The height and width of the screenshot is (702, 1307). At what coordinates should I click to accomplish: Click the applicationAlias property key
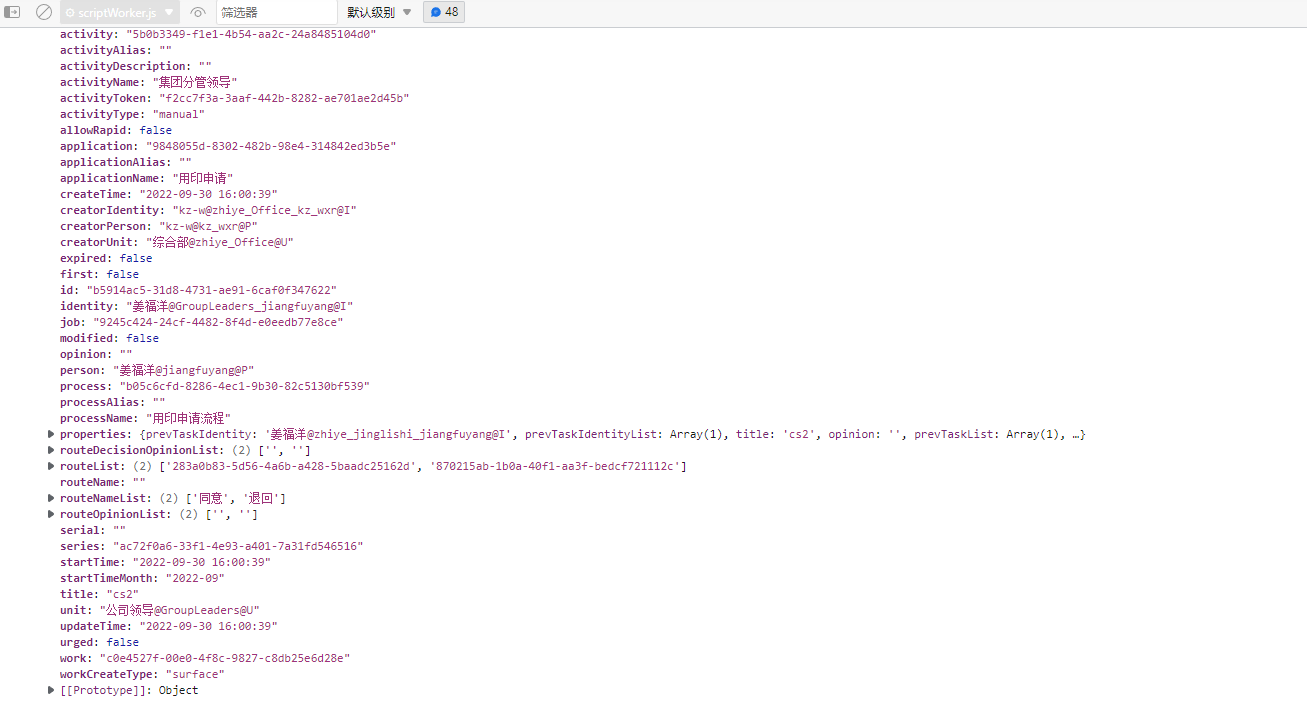click(116, 162)
